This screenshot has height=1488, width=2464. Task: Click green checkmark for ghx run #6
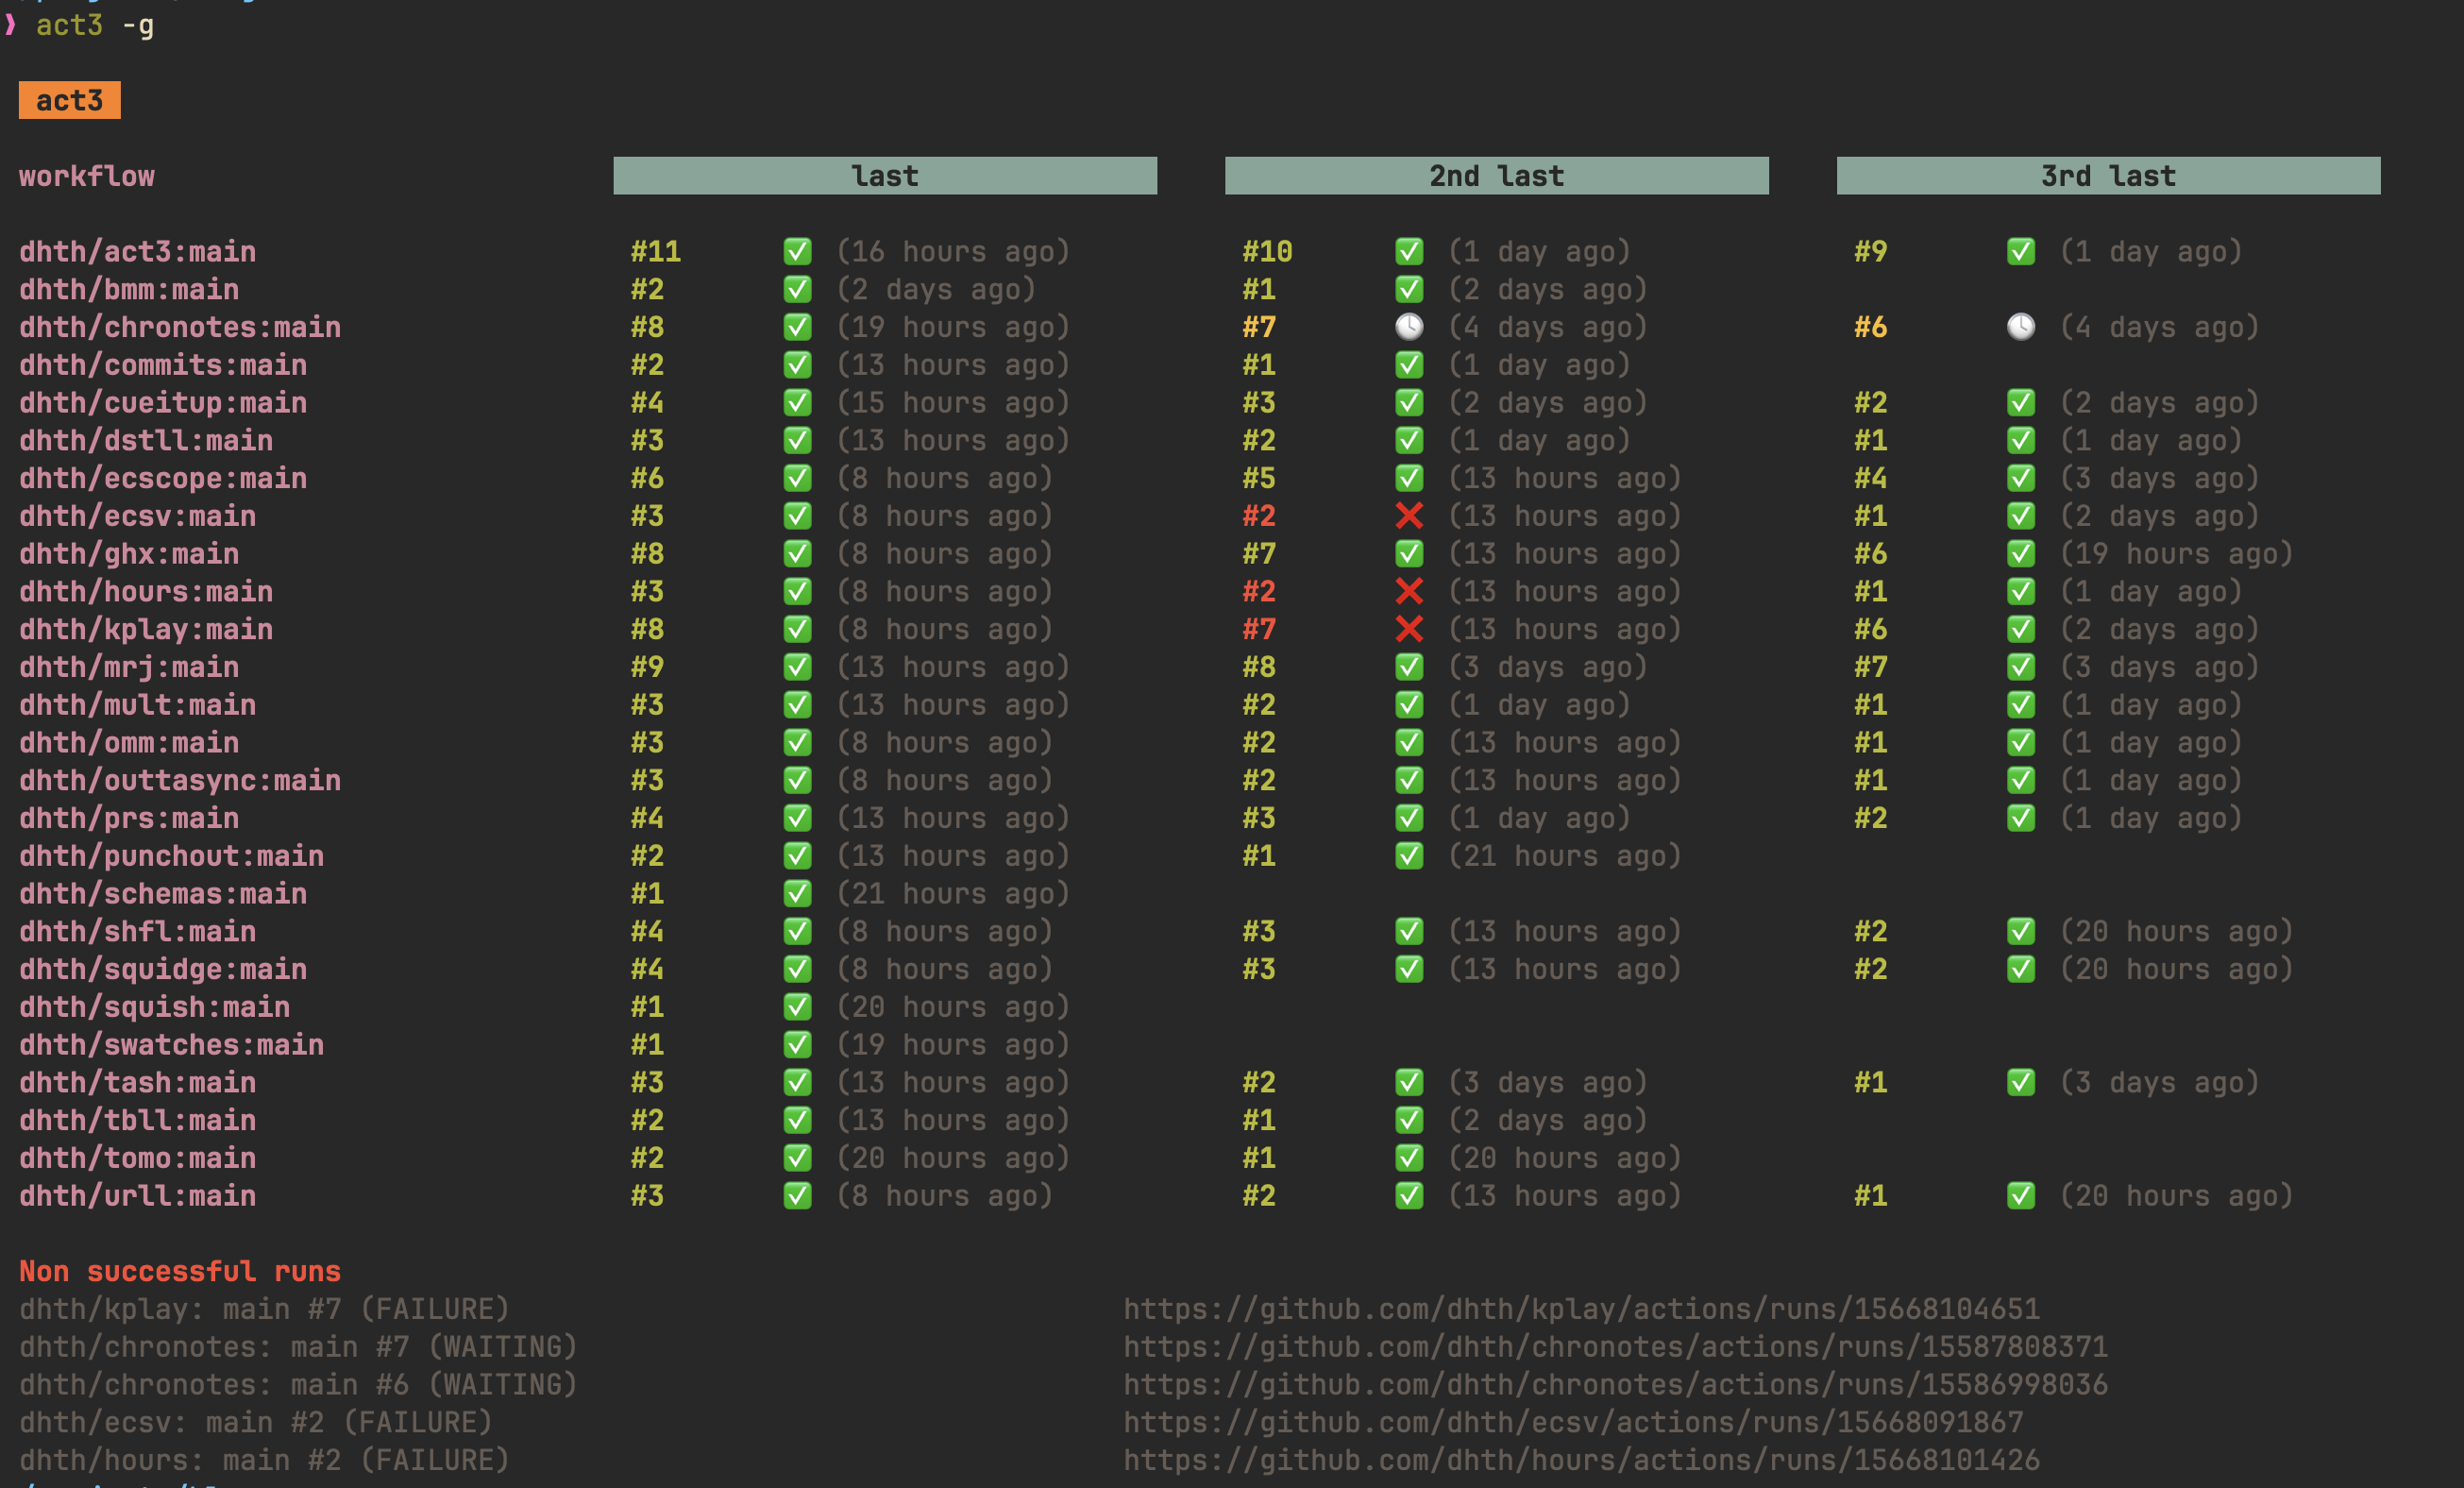point(2021,554)
